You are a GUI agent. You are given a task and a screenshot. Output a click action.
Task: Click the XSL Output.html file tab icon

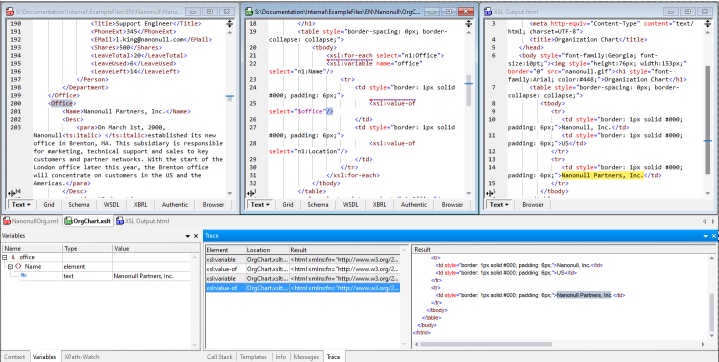pyautogui.click(x=120, y=221)
